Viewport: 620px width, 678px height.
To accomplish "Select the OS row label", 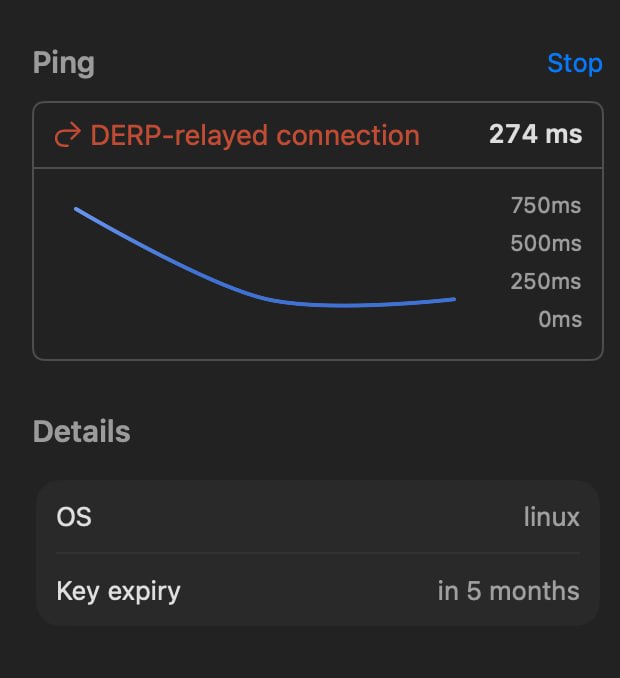I will (x=74, y=516).
